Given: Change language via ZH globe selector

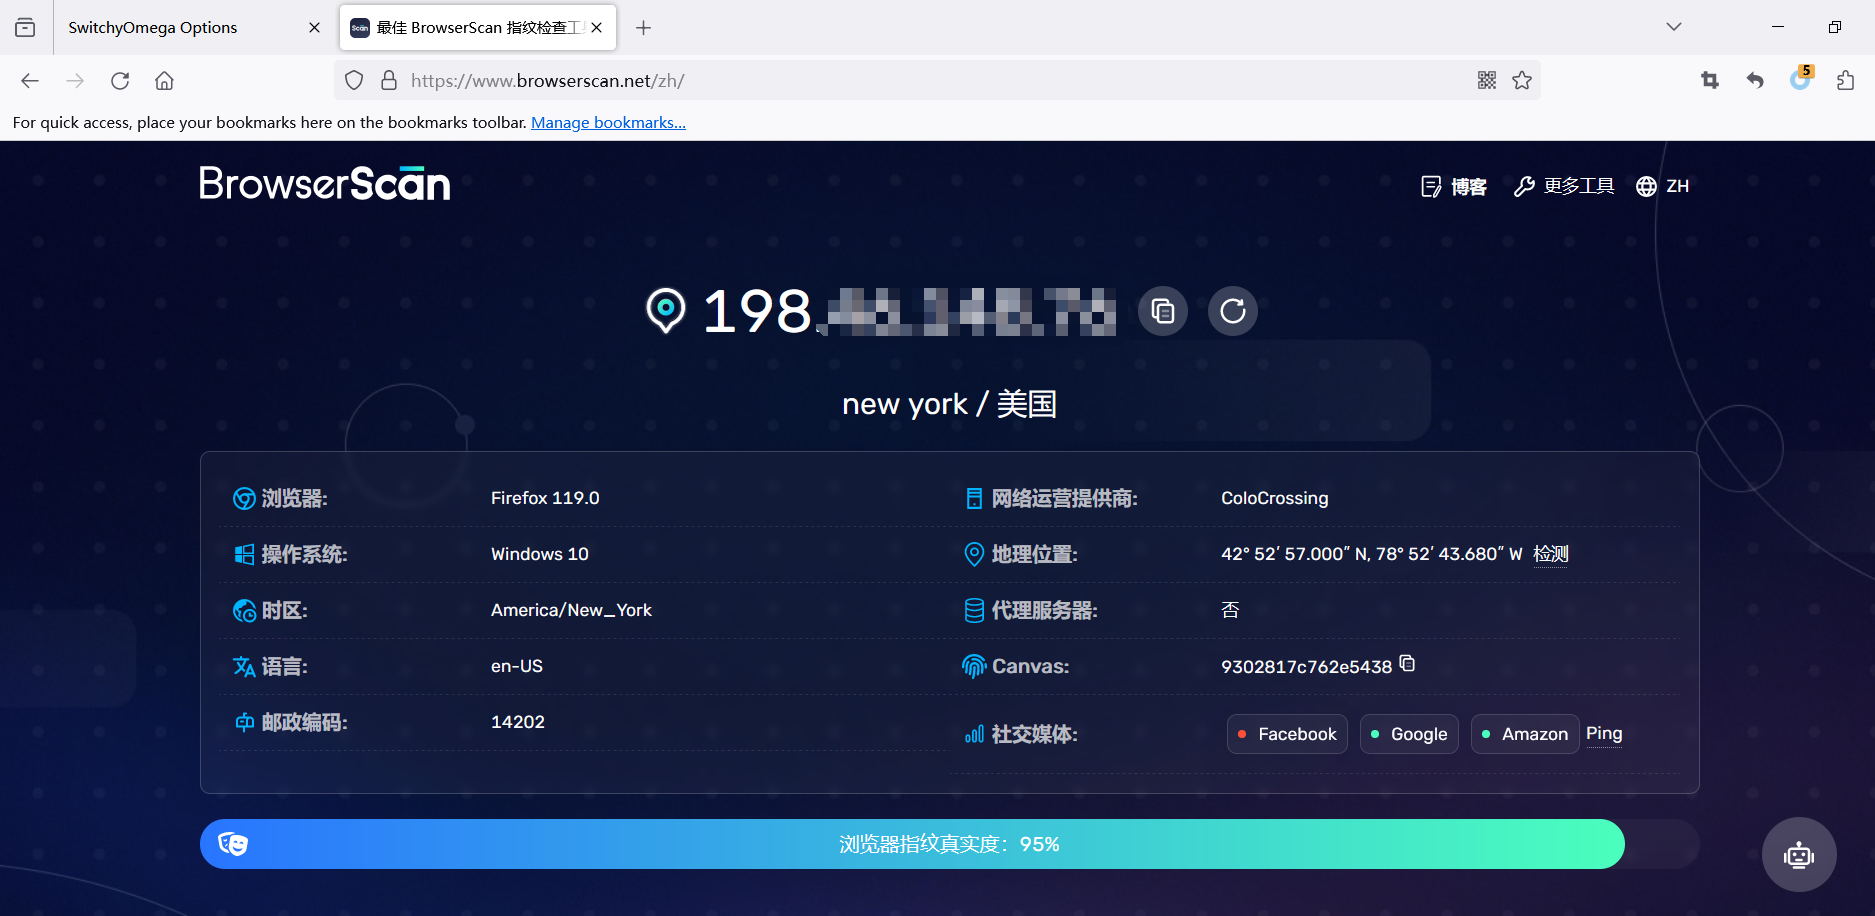Looking at the screenshot, I should [1663, 187].
